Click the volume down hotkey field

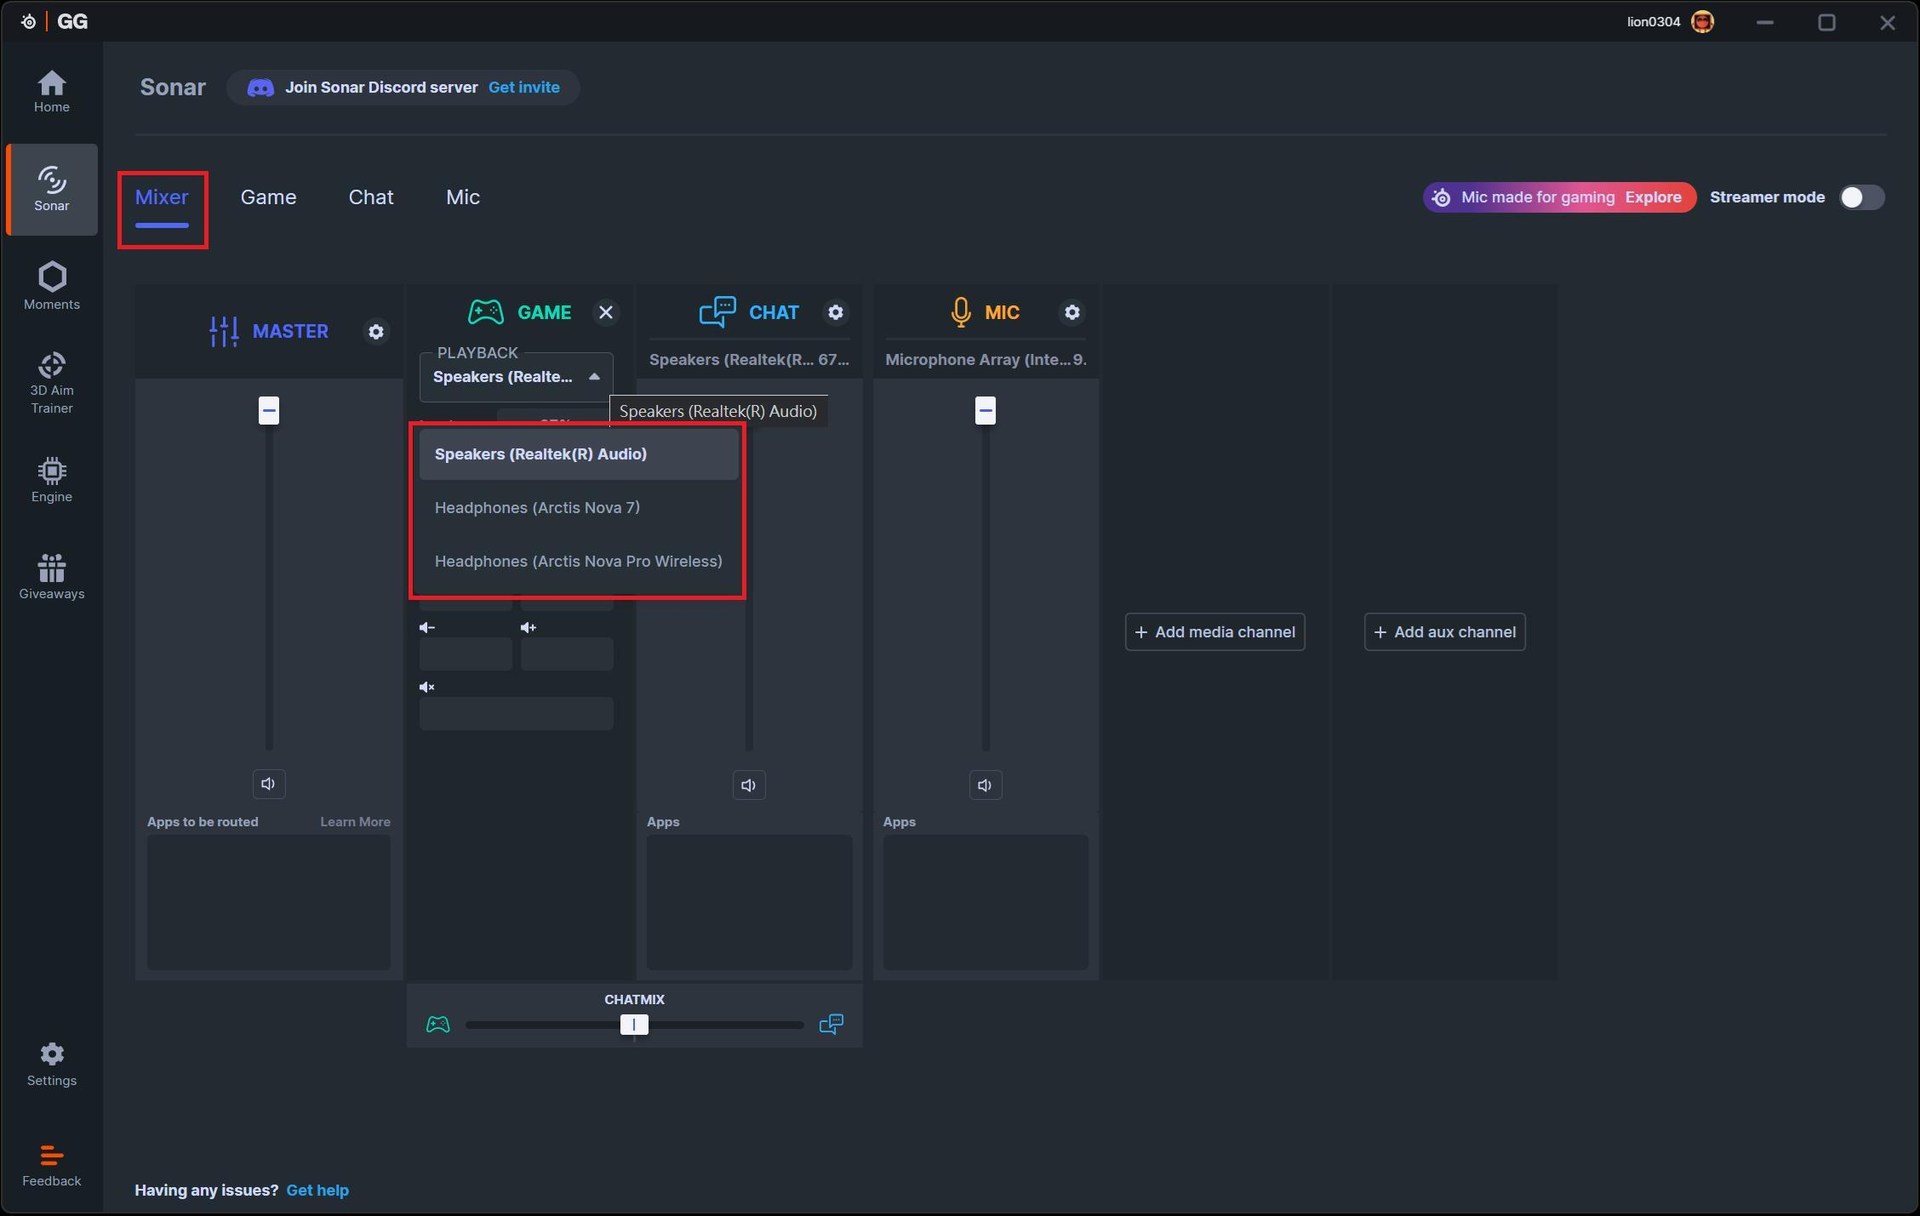point(466,654)
